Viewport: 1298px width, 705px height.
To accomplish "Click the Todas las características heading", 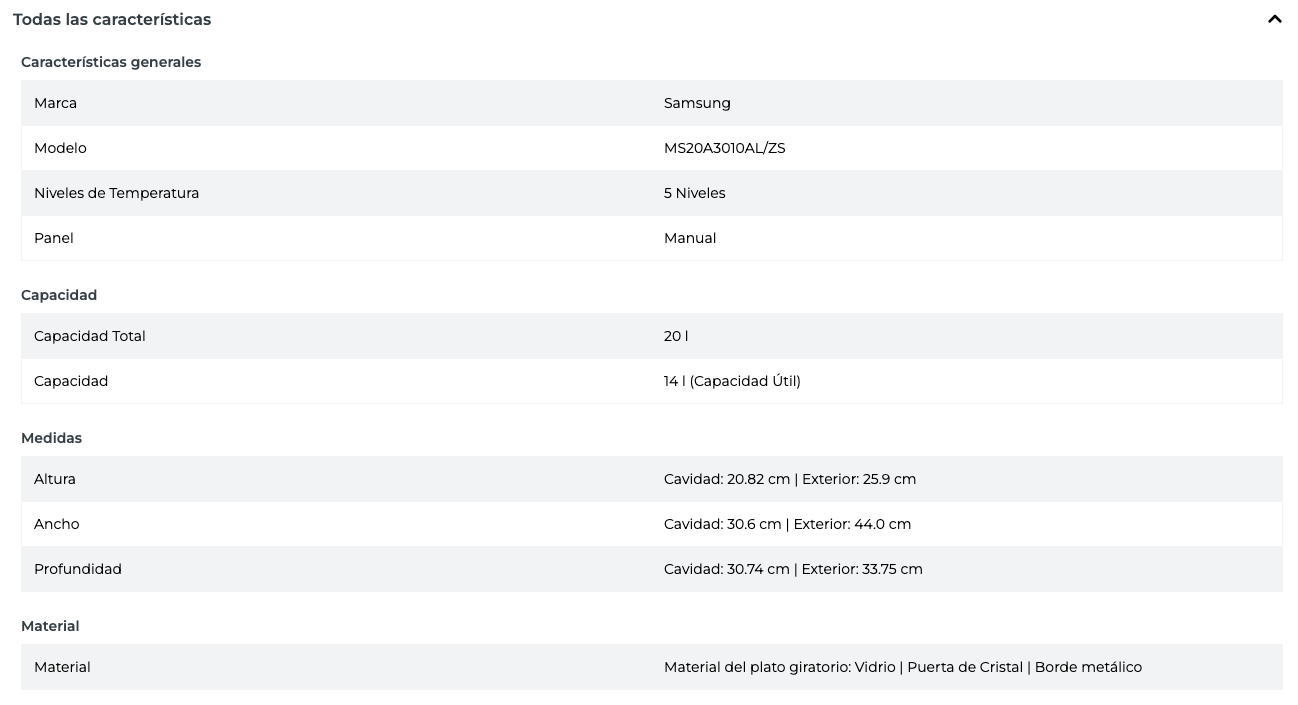I will [x=112, y=19].
